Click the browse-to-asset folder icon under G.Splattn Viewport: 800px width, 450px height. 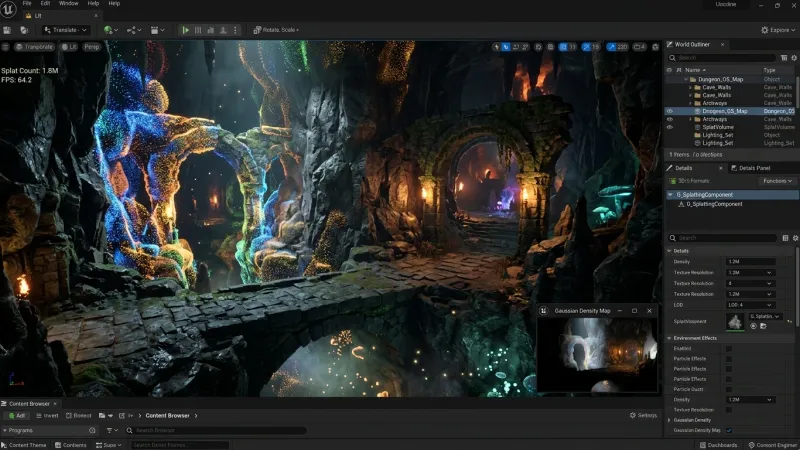click(x=763, y=326)
